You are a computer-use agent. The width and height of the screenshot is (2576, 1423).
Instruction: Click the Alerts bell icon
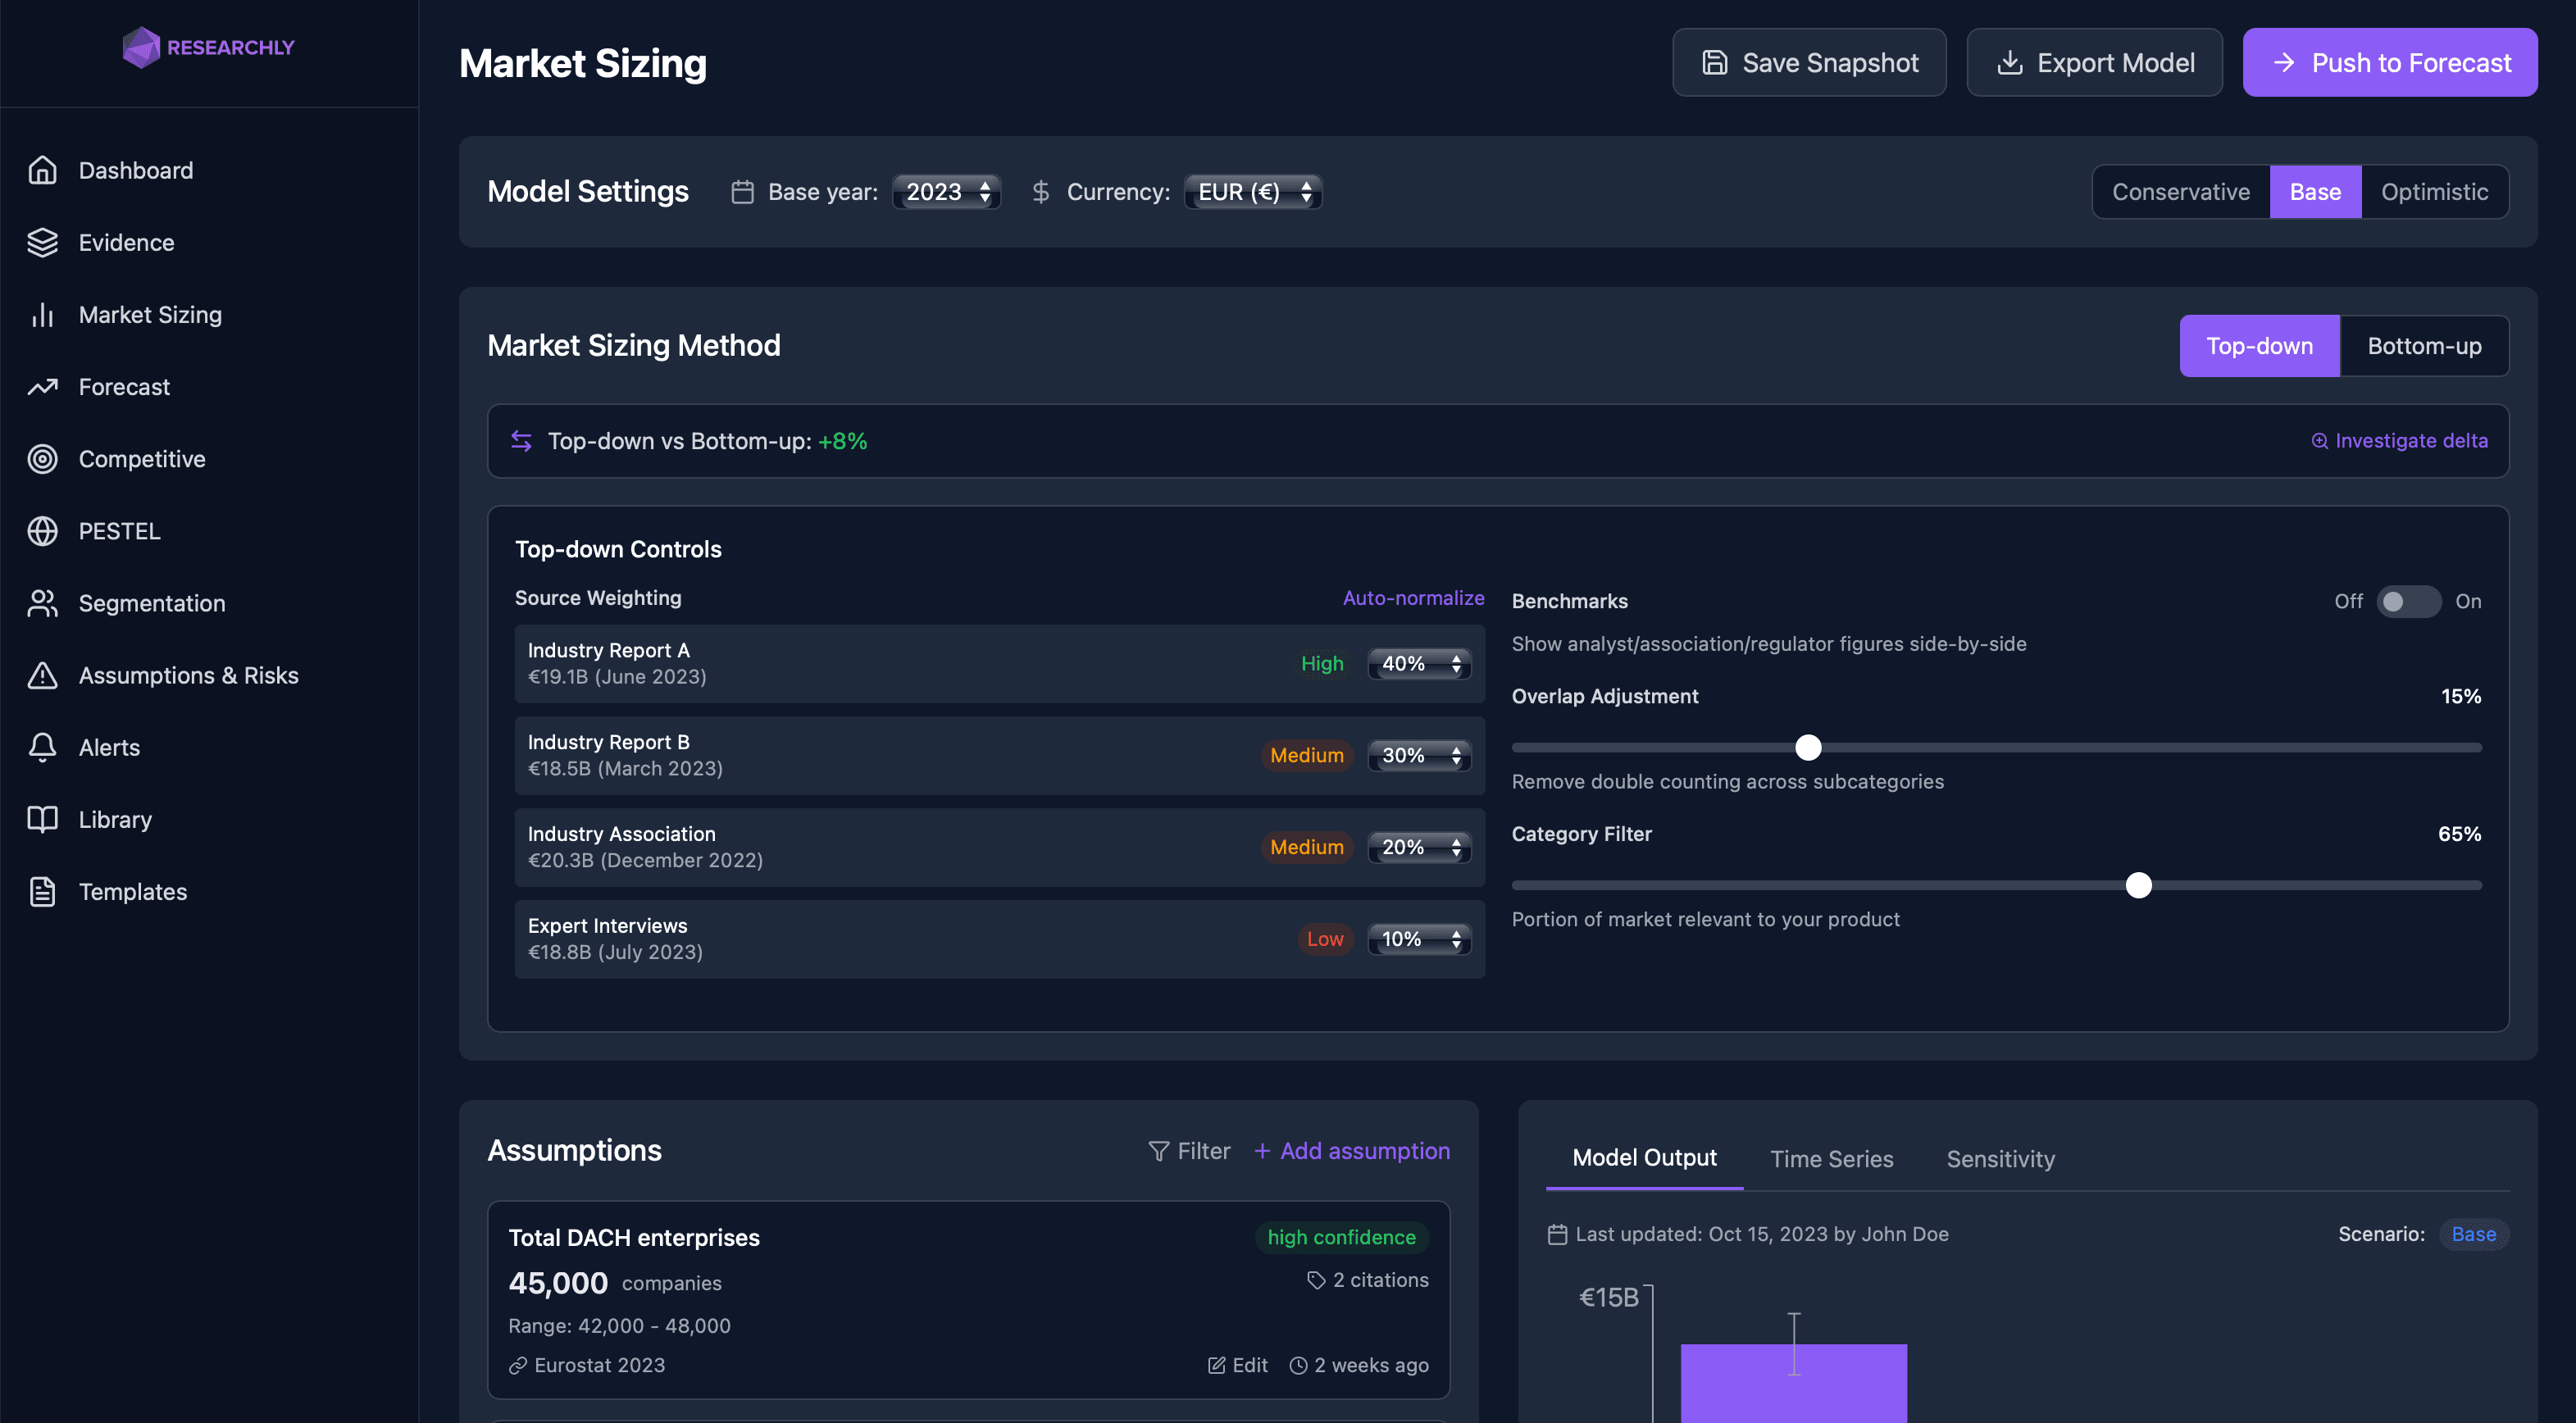(42, 747)
